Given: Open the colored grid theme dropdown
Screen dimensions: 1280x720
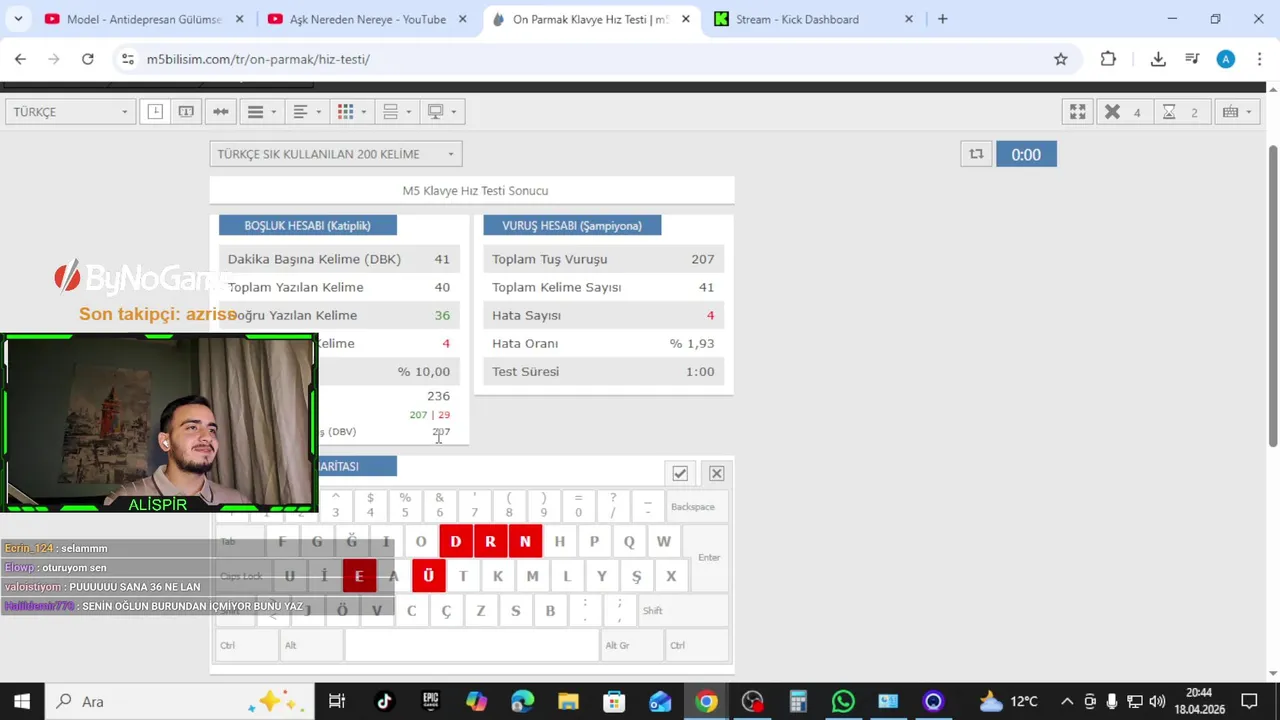Looking at the screenshot, I should click(352, 112).
